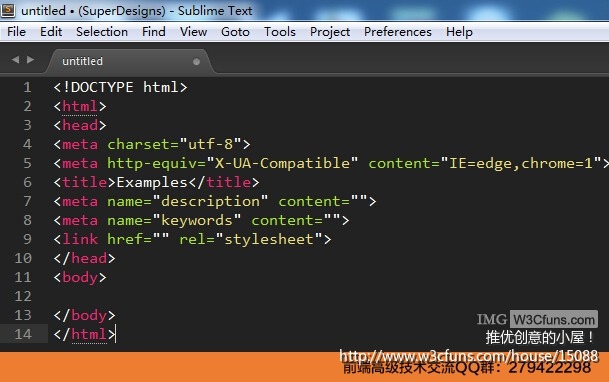Image resolution: width=609 pixels, height=382 pixels.
Task: Open the Selection menu
Action: (x=102, y=32)
